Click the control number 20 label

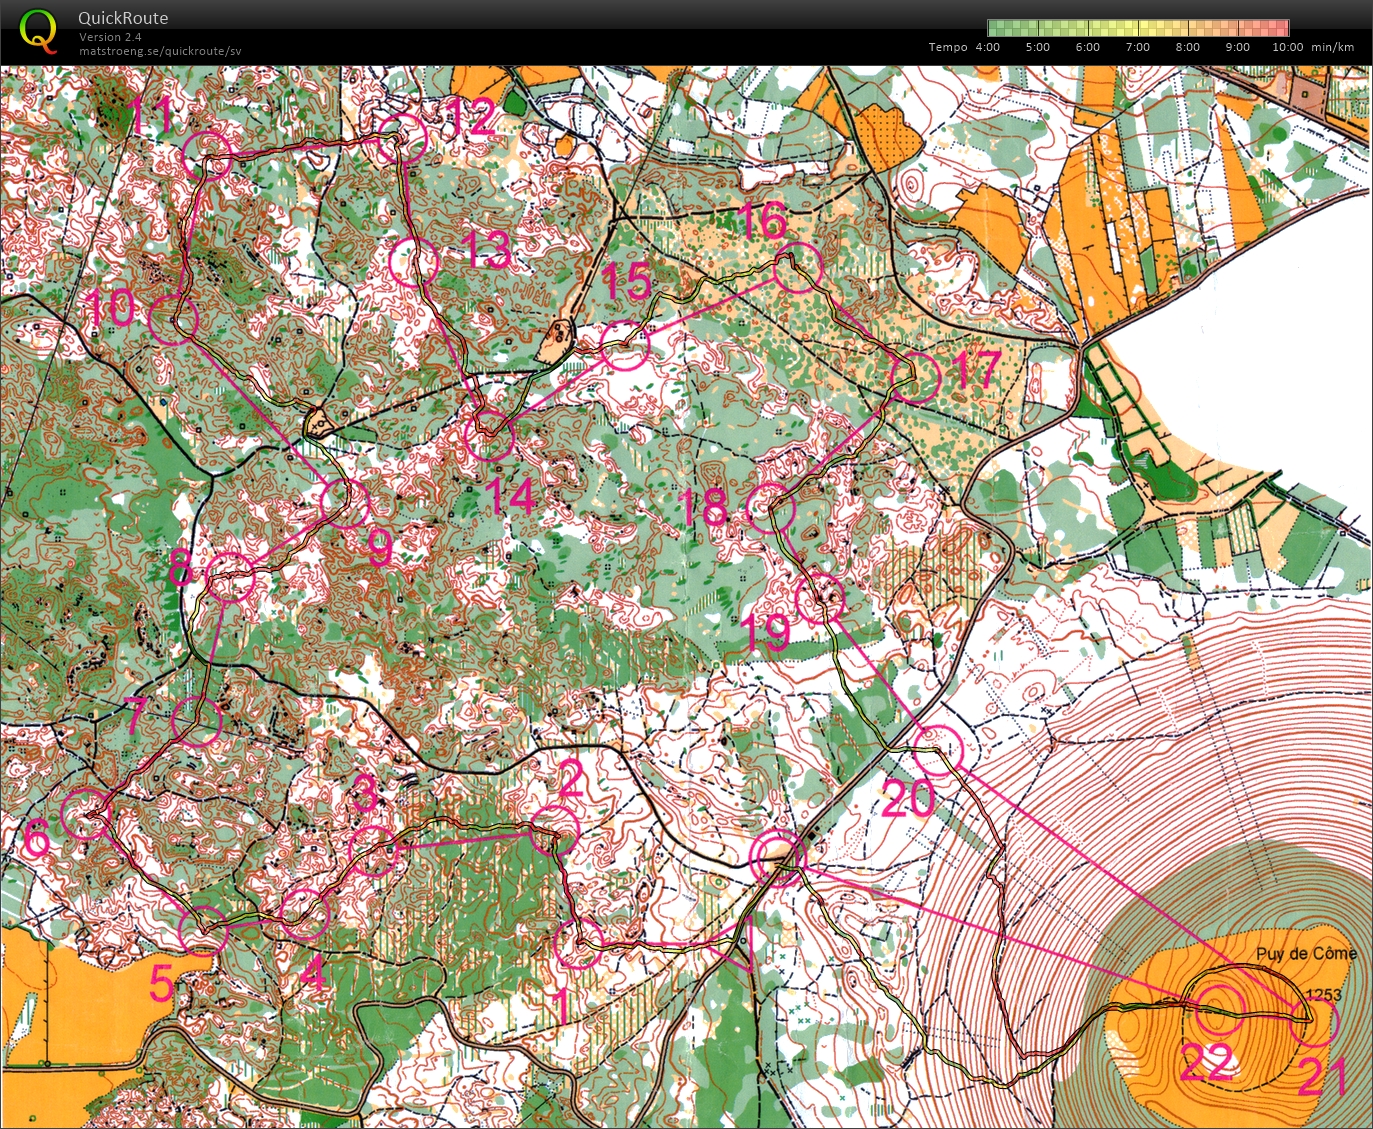click(x=908, y=798)
